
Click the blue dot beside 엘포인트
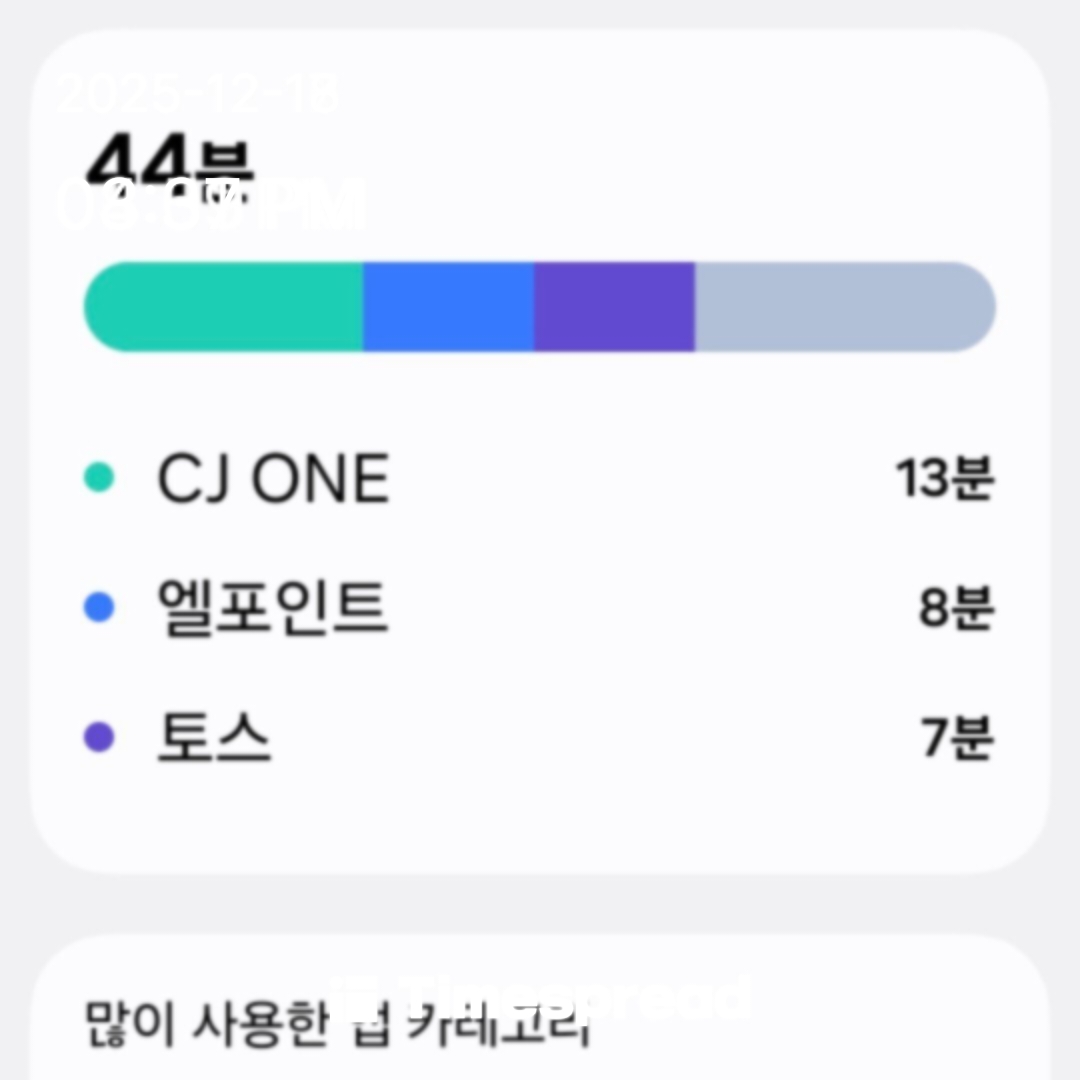tap(99, 608)
